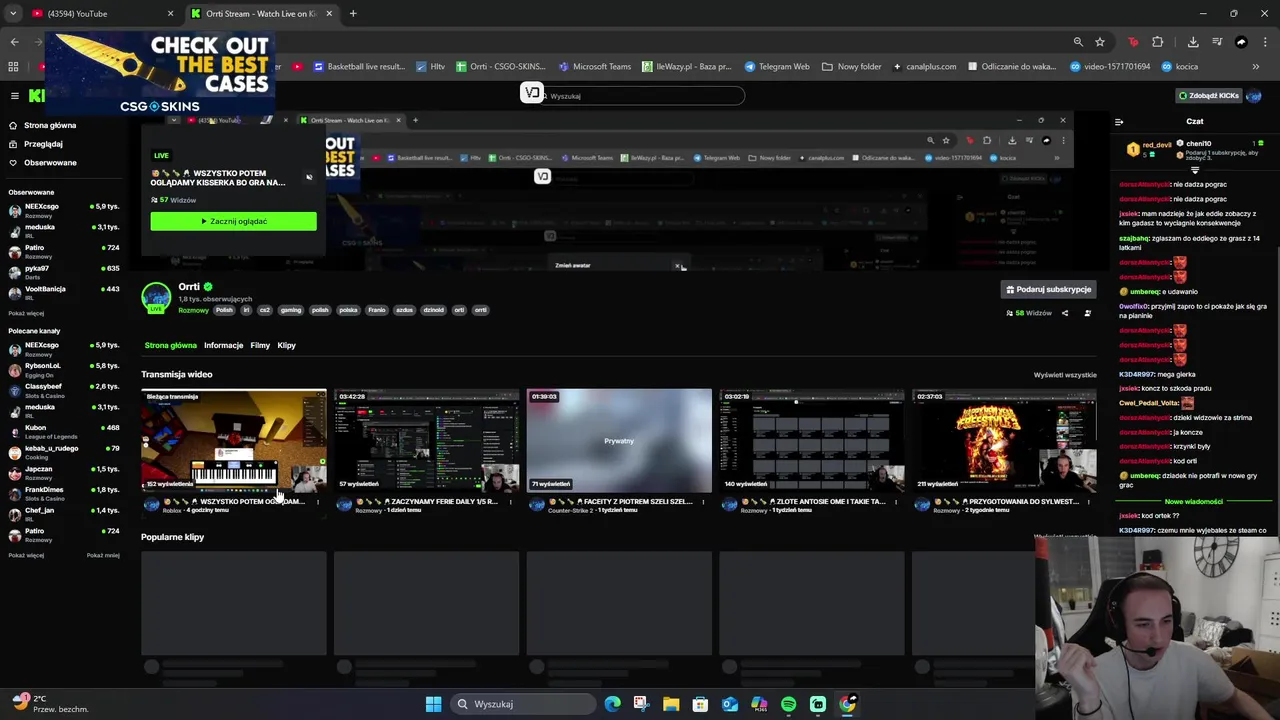1280x720 pixels.
Task: Open RybsonLoL recommended channel
Action: [64, 370]
